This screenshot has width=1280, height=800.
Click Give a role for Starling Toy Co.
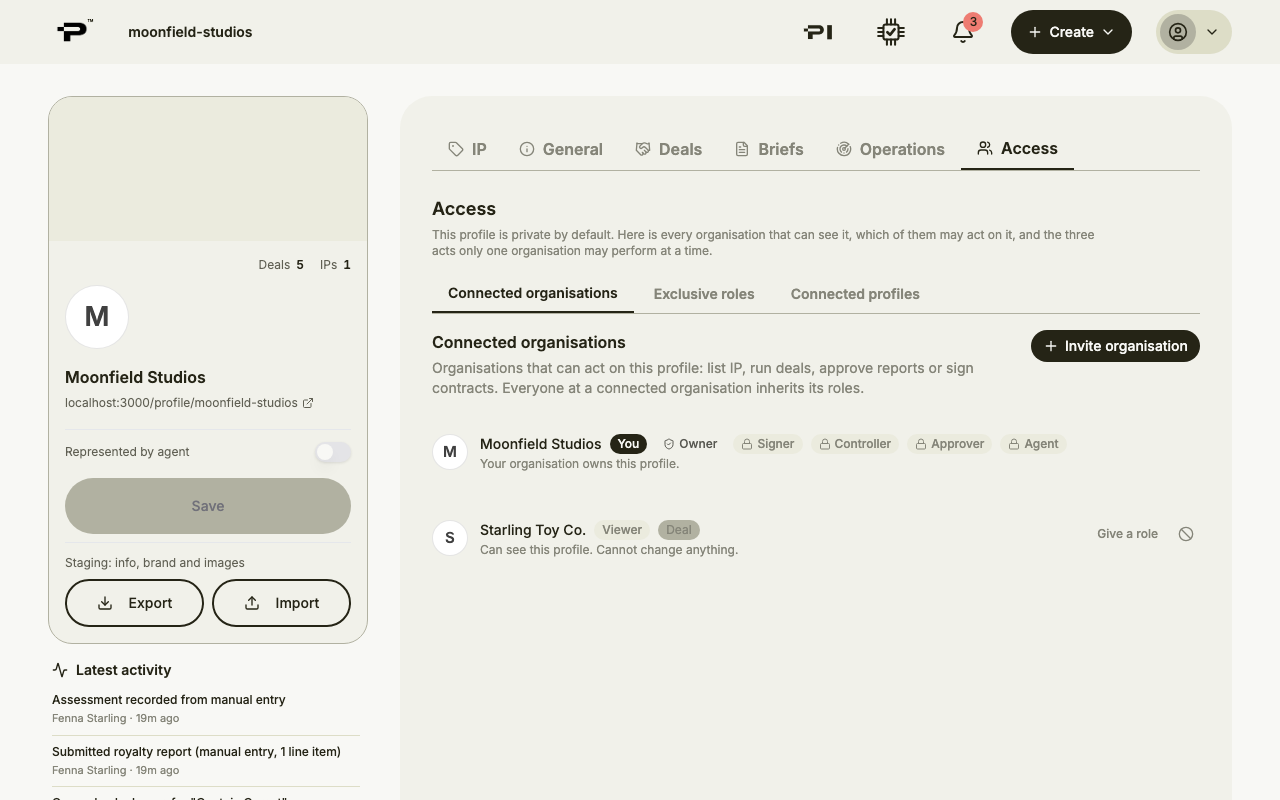(x=1127, y=534)
